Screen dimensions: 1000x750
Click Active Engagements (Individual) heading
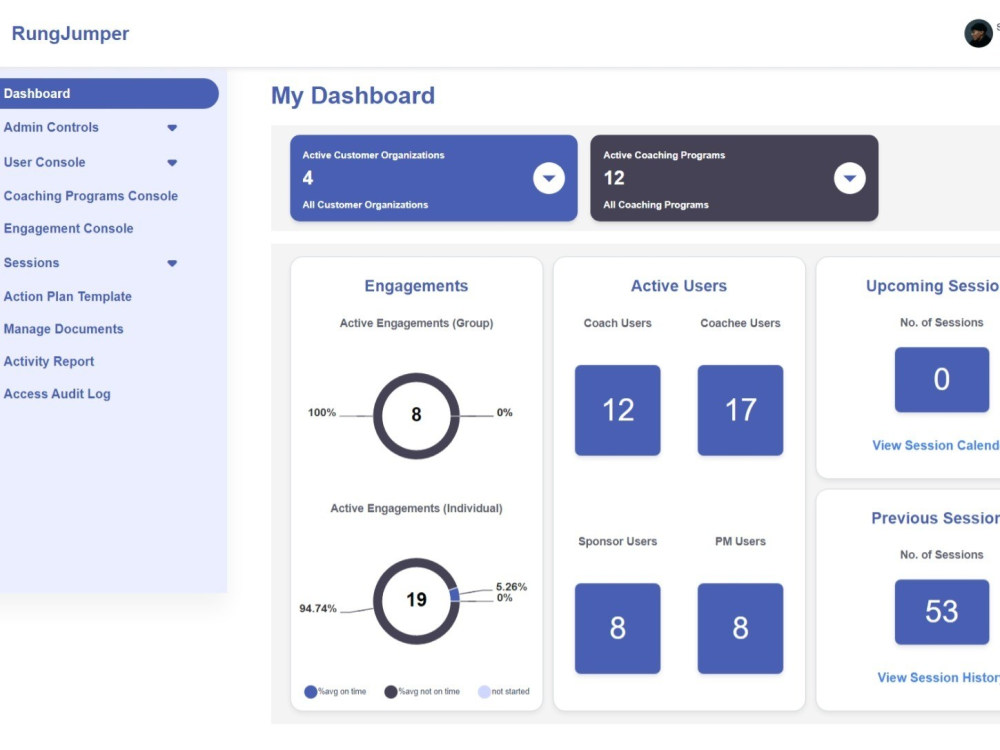[x=416, y=508]
